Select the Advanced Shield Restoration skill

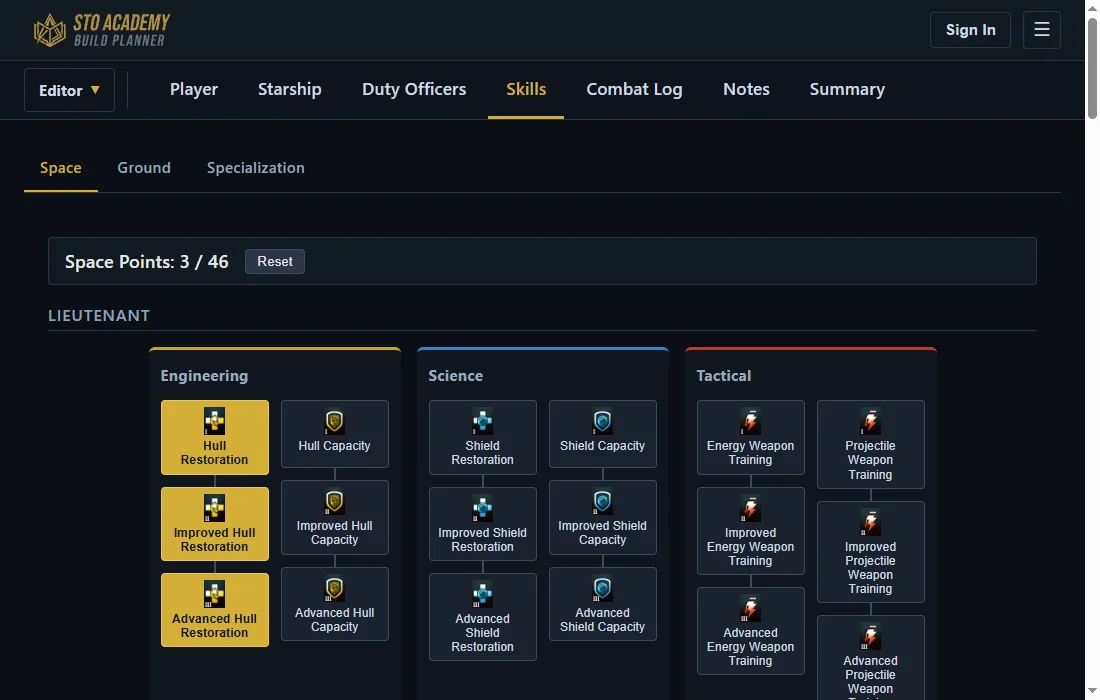483,617
